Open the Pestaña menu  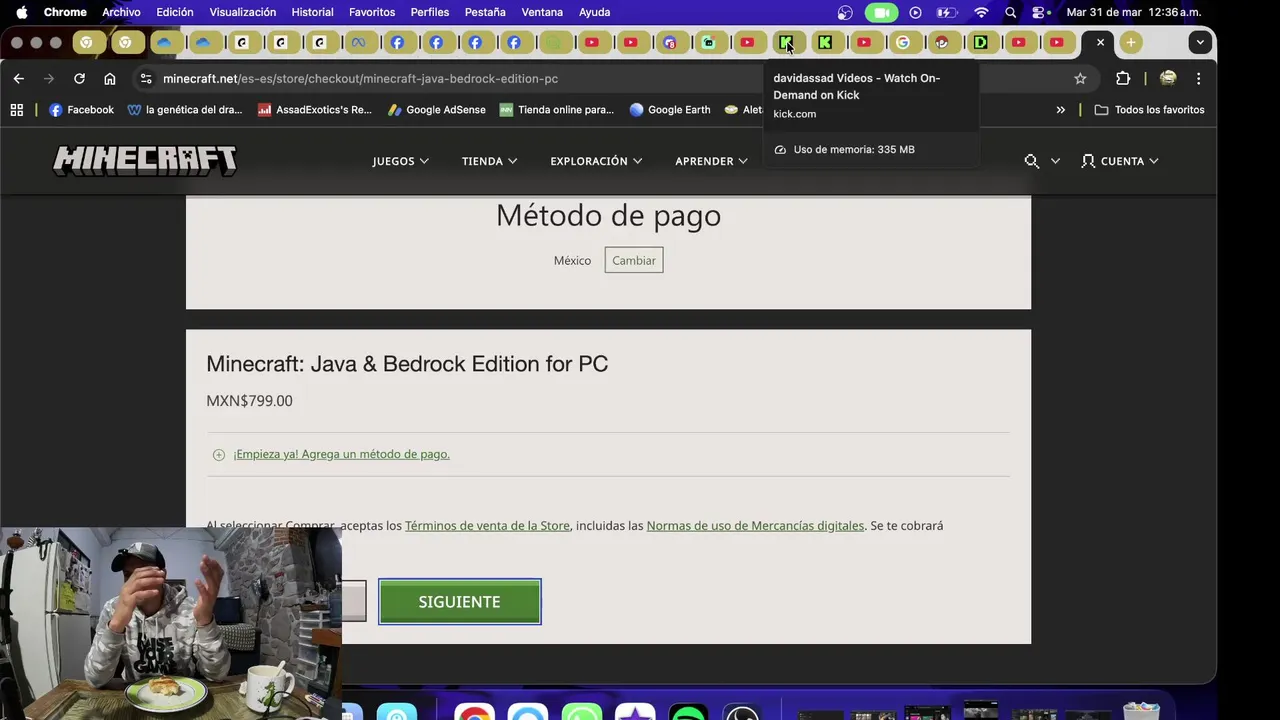[485, 12]
